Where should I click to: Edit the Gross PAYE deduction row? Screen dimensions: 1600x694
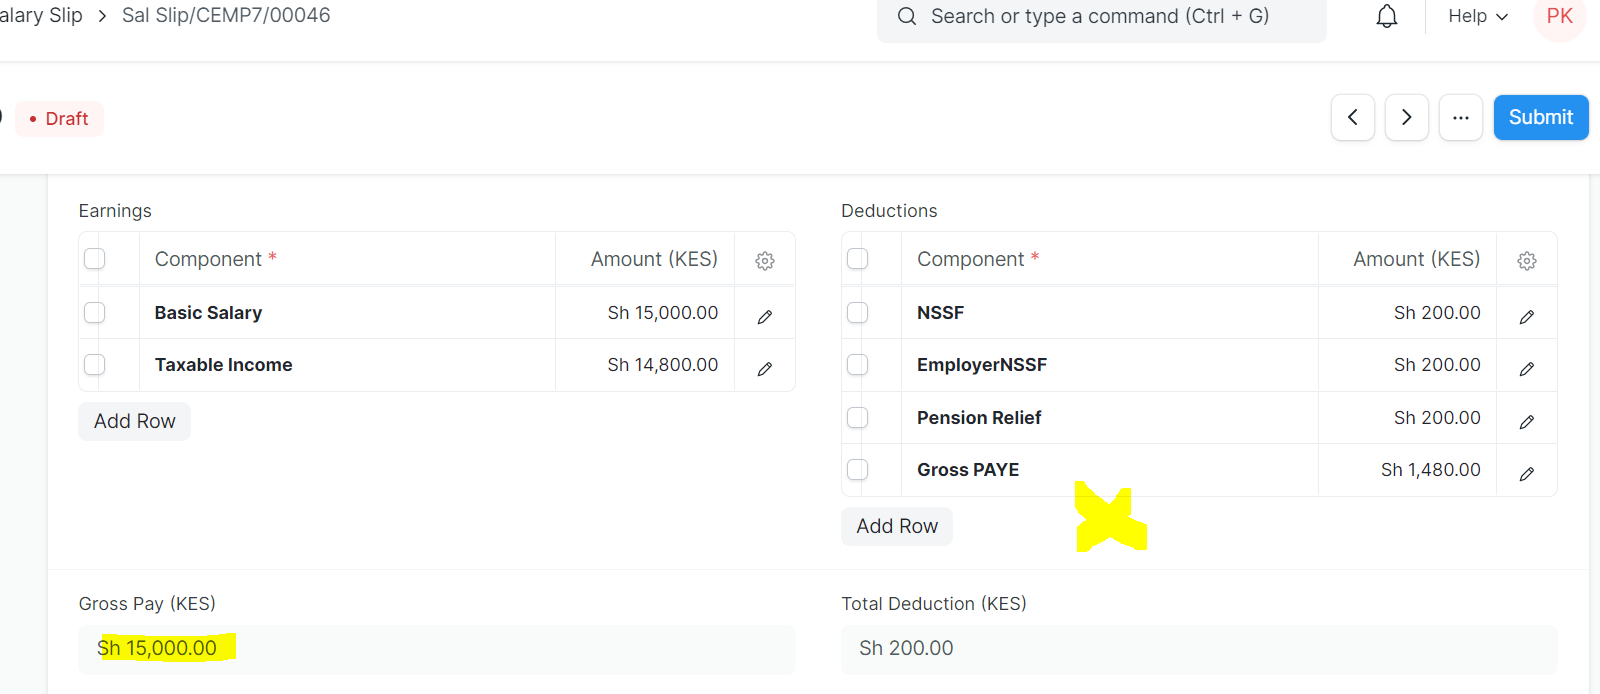click(1527, 474)
